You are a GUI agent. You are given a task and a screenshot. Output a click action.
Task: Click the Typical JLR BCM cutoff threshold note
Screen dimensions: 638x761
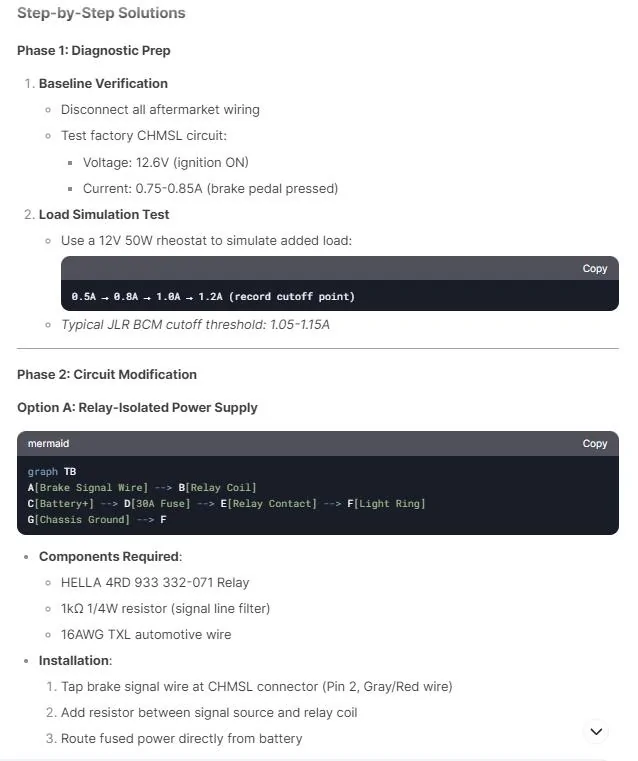195,325
